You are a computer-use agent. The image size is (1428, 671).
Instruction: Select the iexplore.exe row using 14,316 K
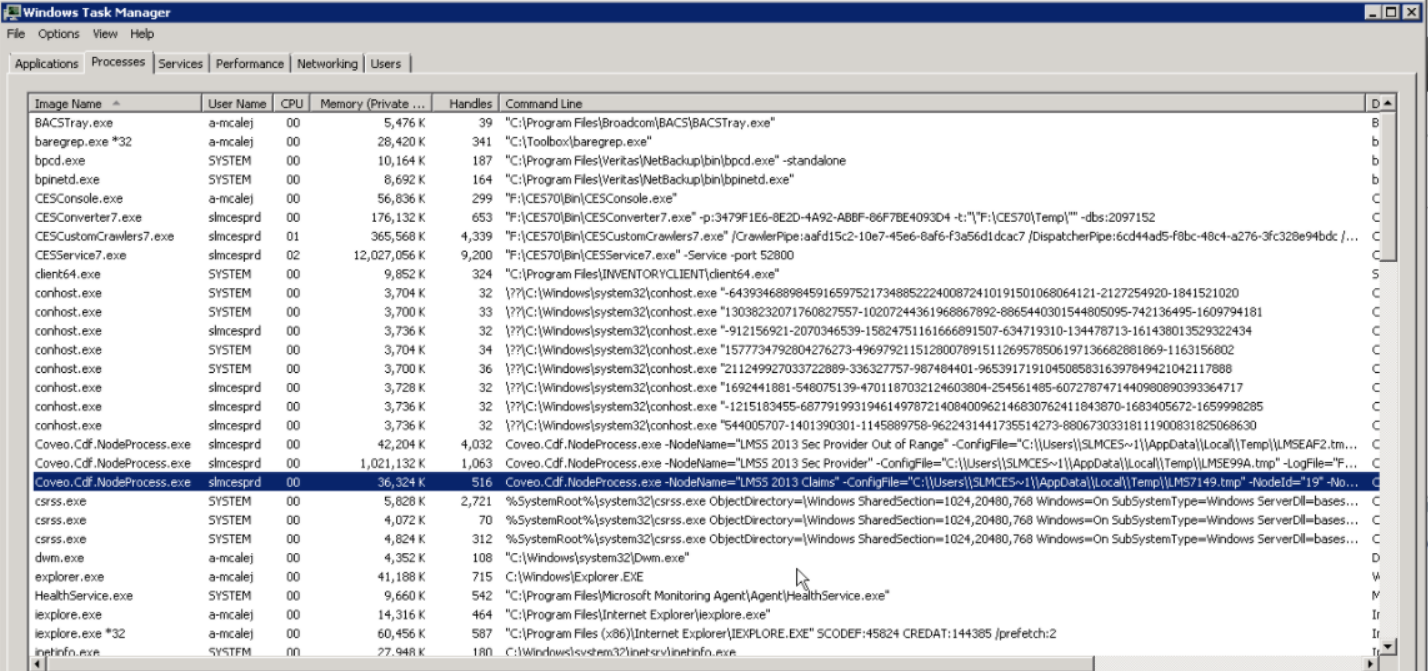(x=705, y=615)
